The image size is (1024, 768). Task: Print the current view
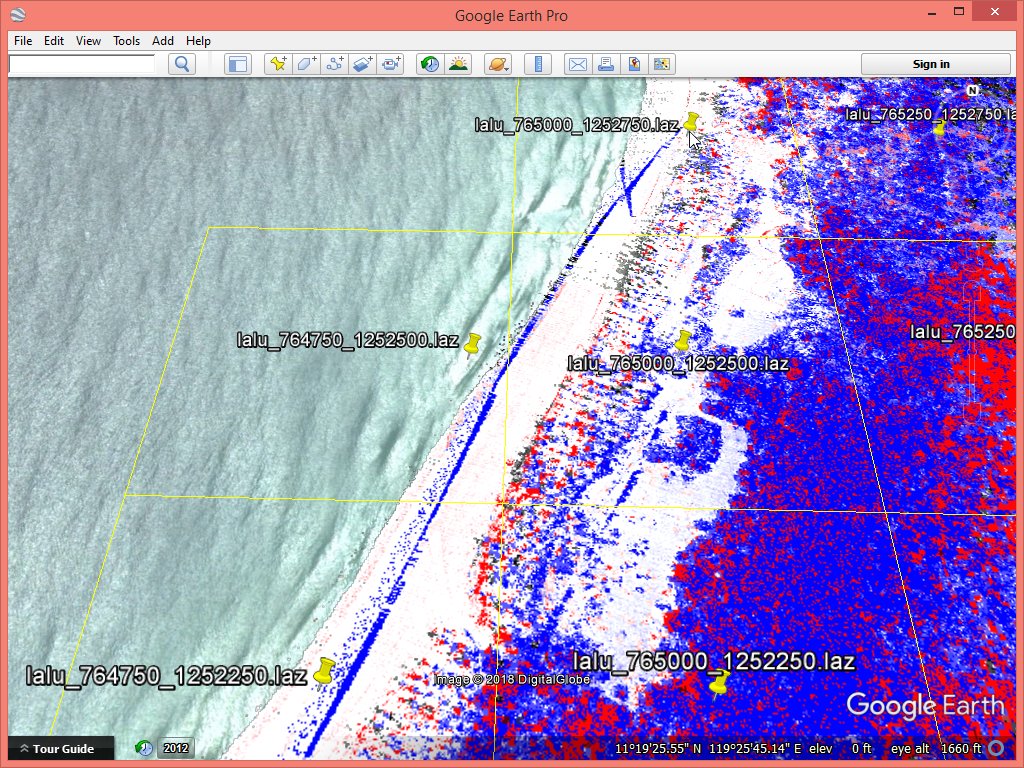(x=605, y=64)
